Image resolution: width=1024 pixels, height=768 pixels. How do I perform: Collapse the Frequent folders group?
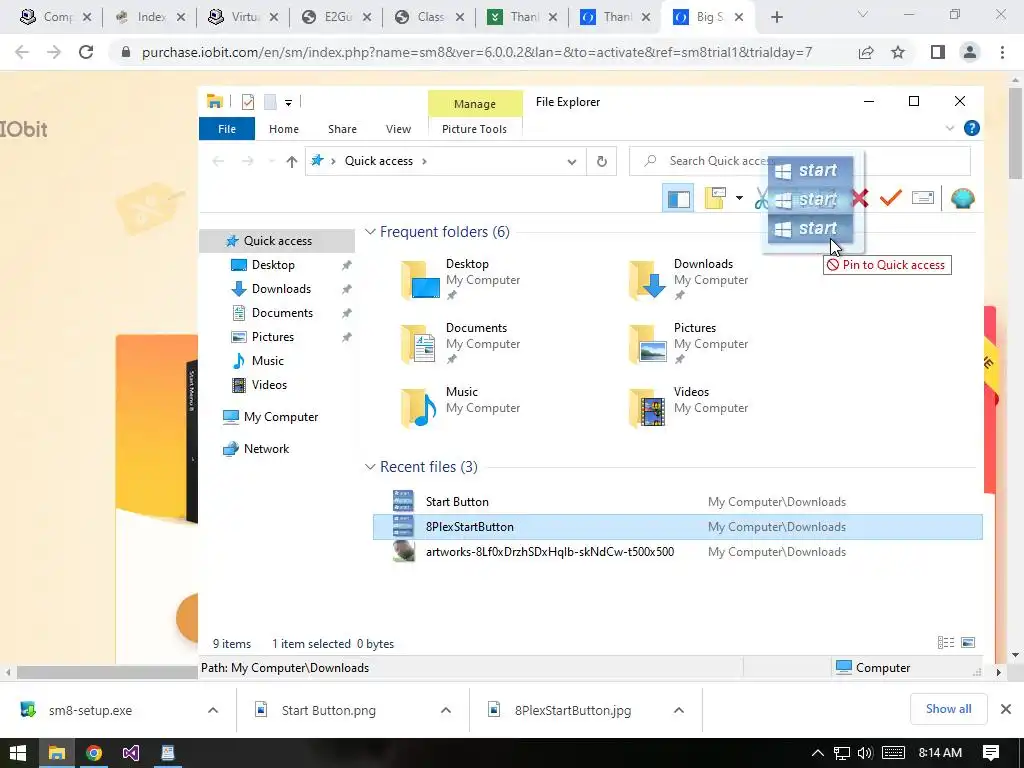pos(370,232)
